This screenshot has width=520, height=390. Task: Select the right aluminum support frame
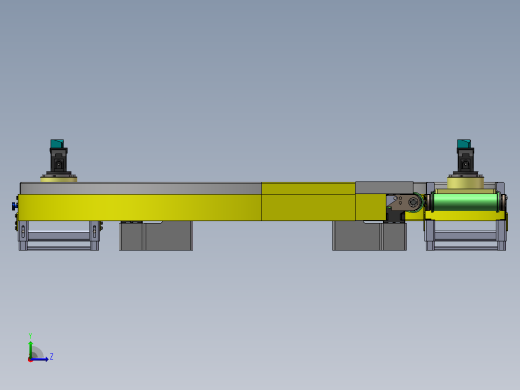466,236
